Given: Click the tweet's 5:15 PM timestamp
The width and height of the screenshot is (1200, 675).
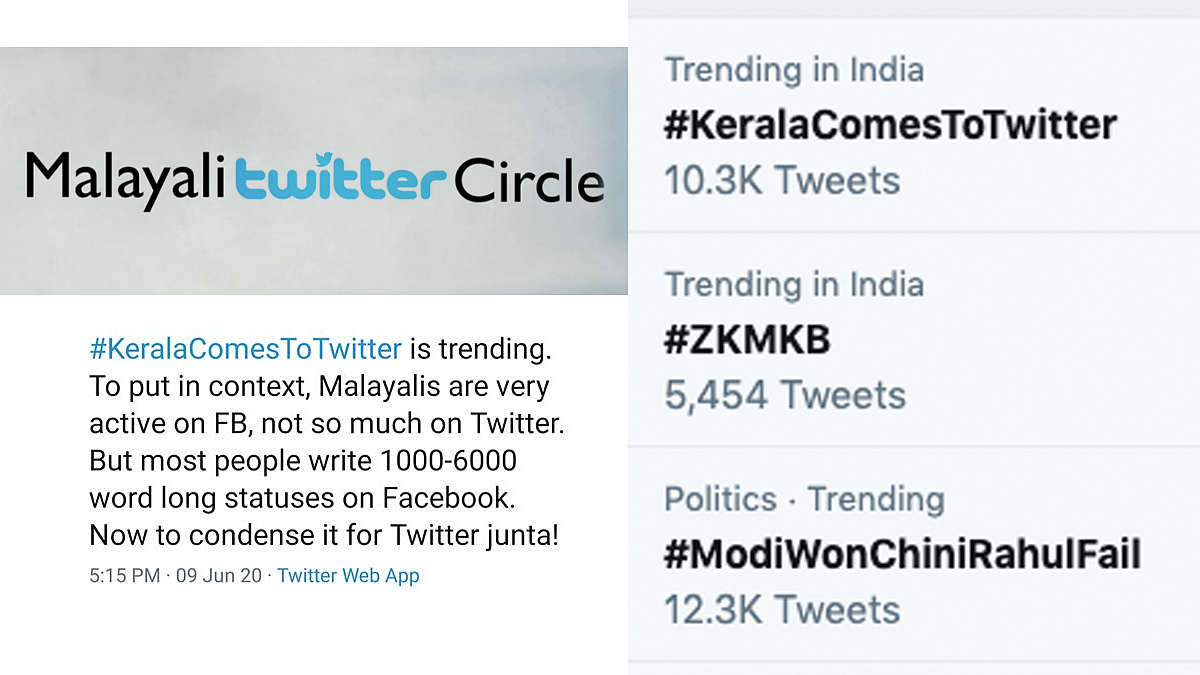Looking at the screenshot, I should coord(124,576).
